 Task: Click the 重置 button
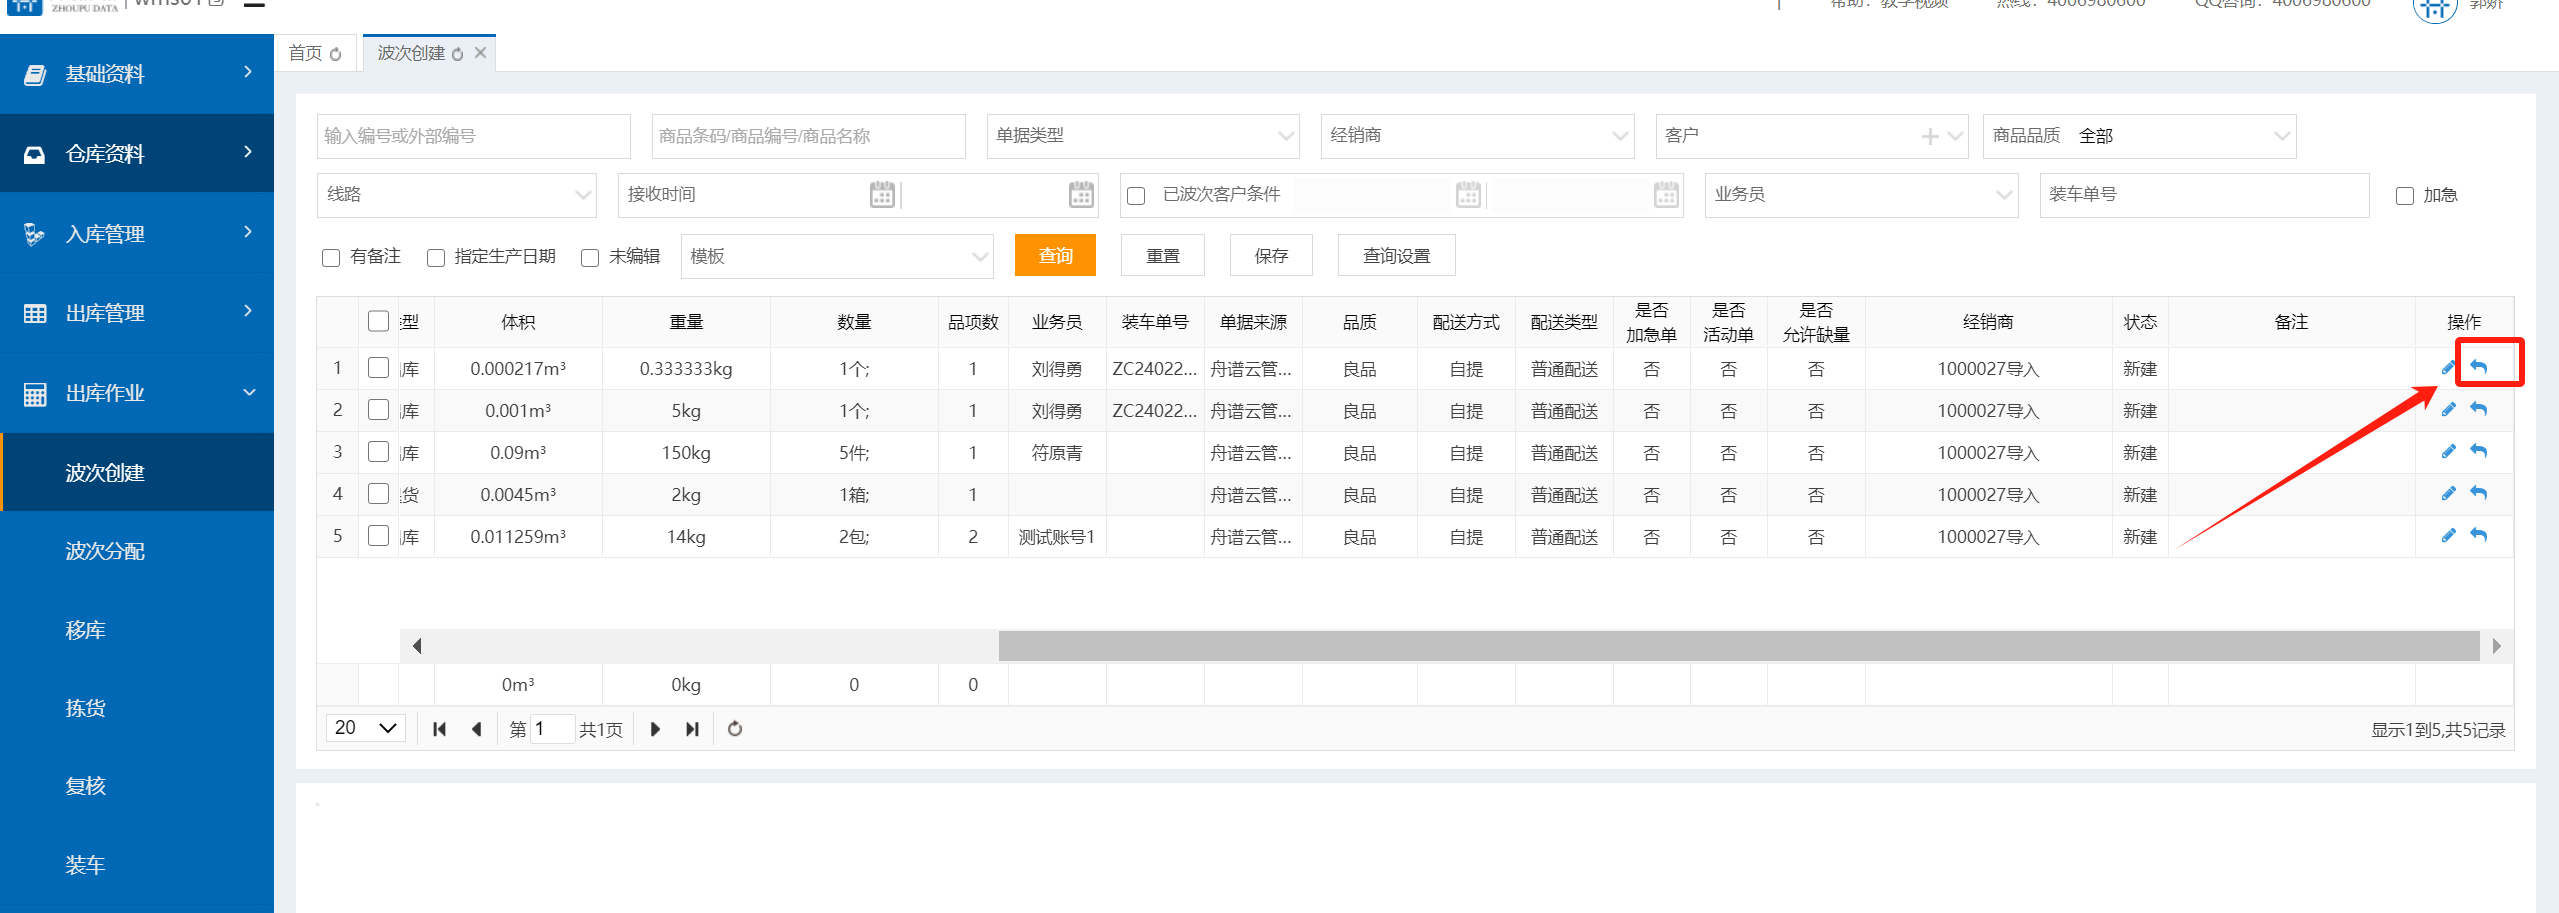click(1162, 256)
